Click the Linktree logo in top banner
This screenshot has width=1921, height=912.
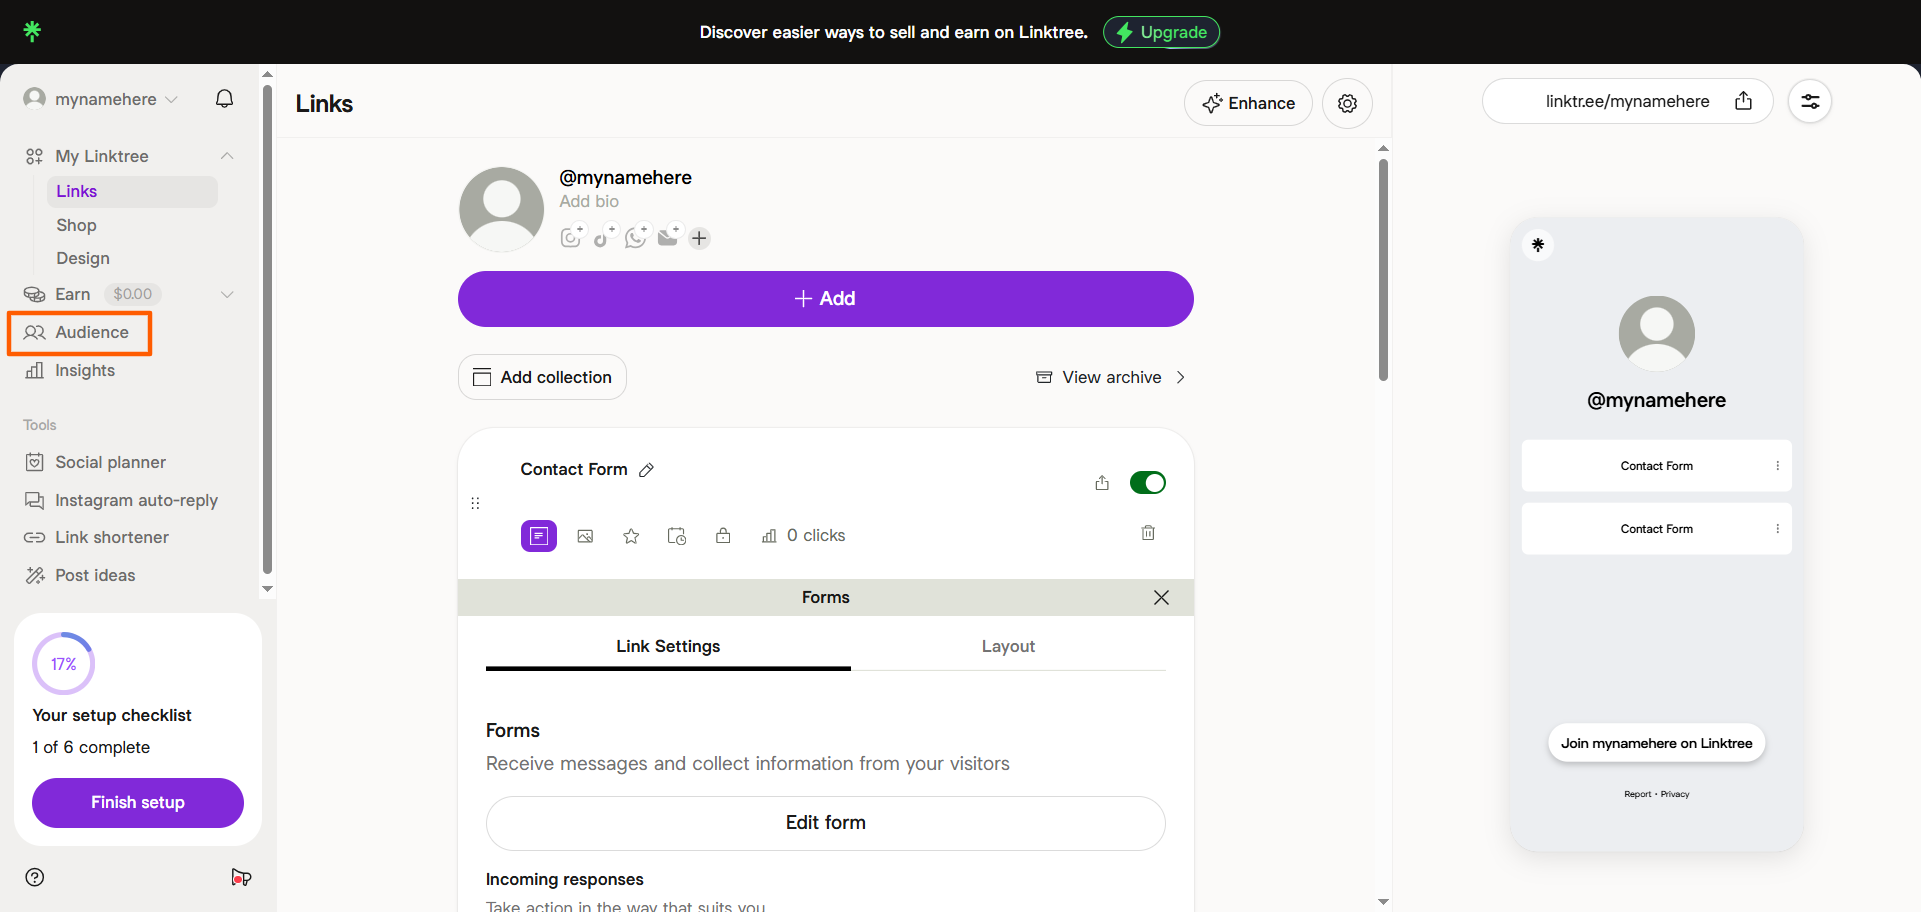tap(32, 31)
